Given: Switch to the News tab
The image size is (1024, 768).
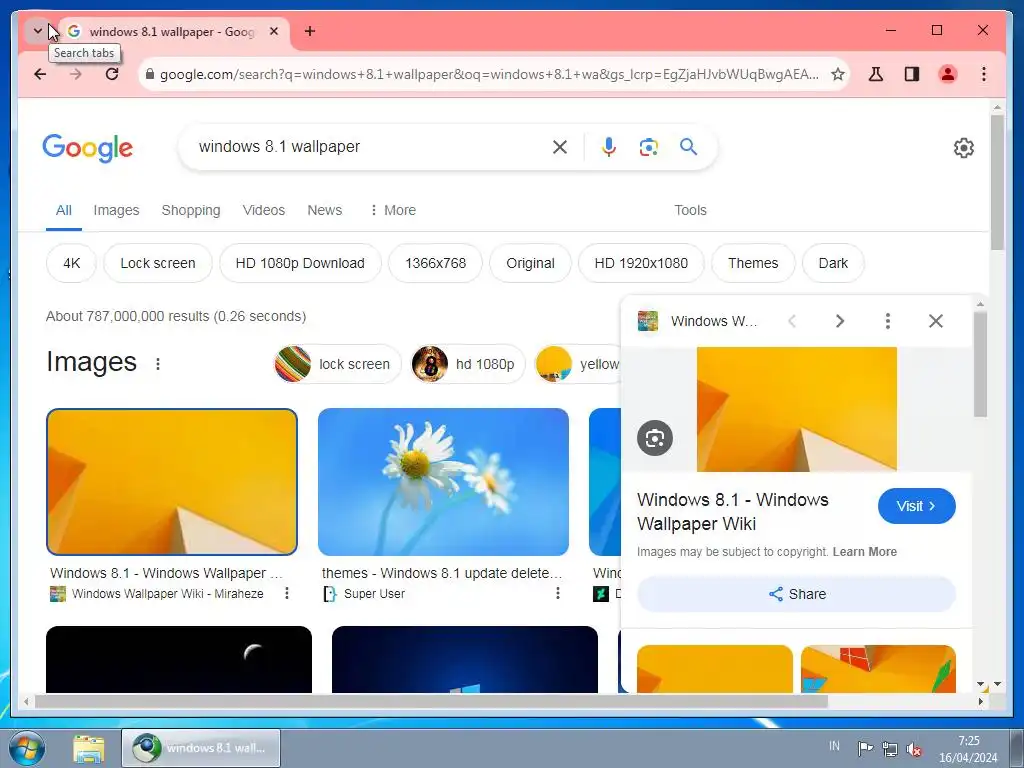Looking at the screenshot, I should click(x=325, y=210).
